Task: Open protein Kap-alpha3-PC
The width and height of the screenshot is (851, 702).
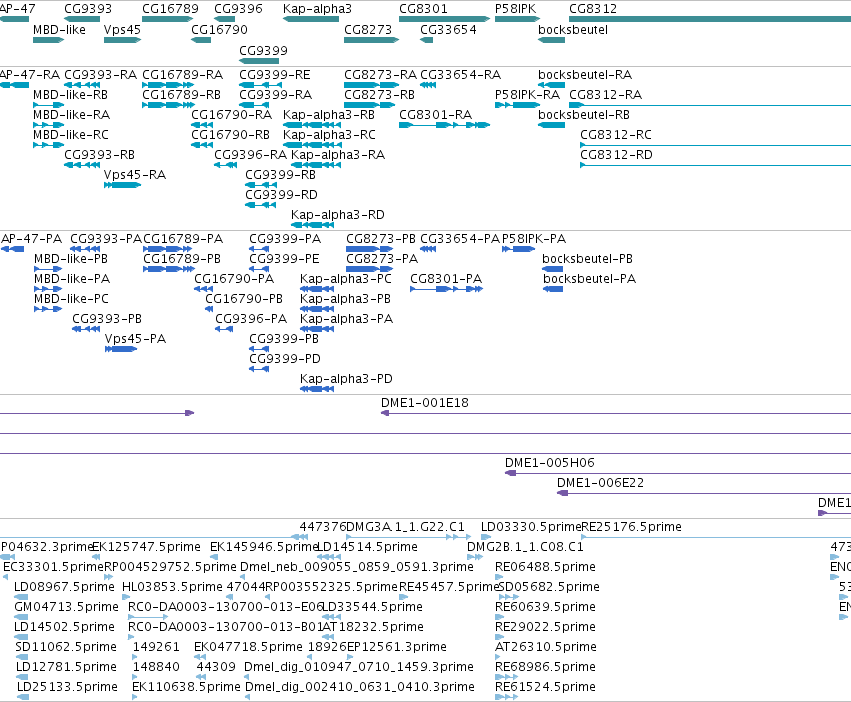Action: [x=346, y=279]
